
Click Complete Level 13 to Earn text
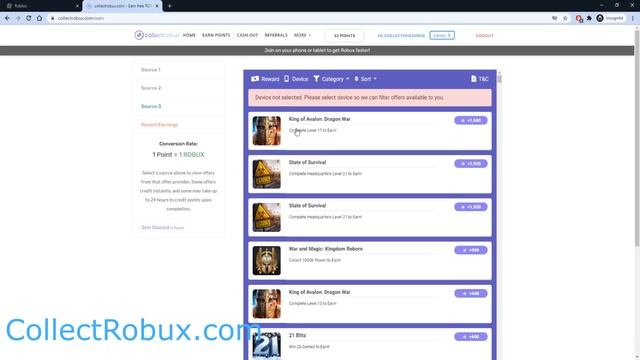click(x=313, y=303)
